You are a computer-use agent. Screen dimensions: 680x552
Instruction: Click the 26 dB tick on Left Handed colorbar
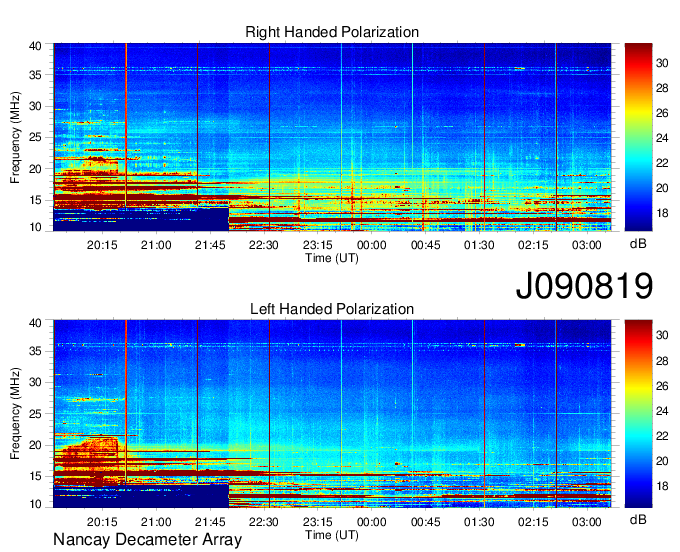tap(662, 386)
